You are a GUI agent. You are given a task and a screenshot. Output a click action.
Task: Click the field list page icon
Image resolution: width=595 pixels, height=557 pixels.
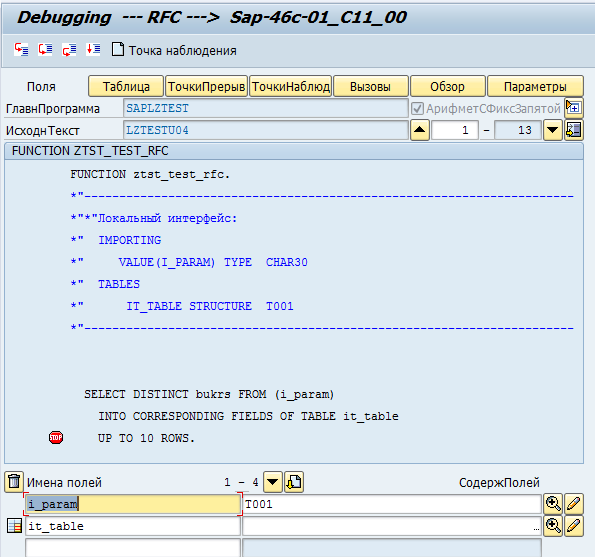pyautogui.click(x=294, y=482)
